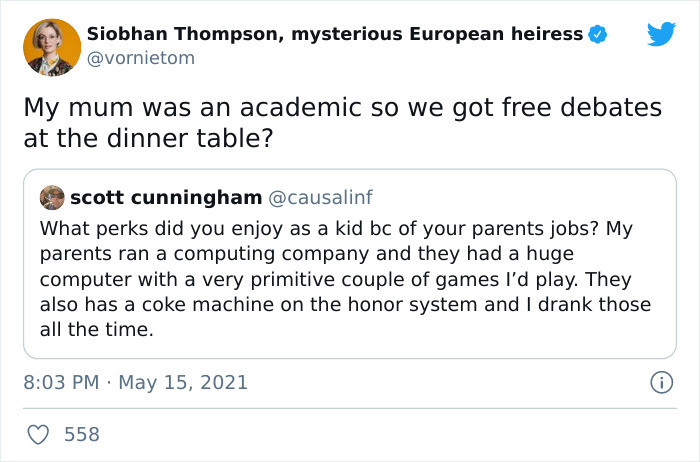
Task: Open Siobhan Thompson's profile picture
Action: tap(52, 47)
